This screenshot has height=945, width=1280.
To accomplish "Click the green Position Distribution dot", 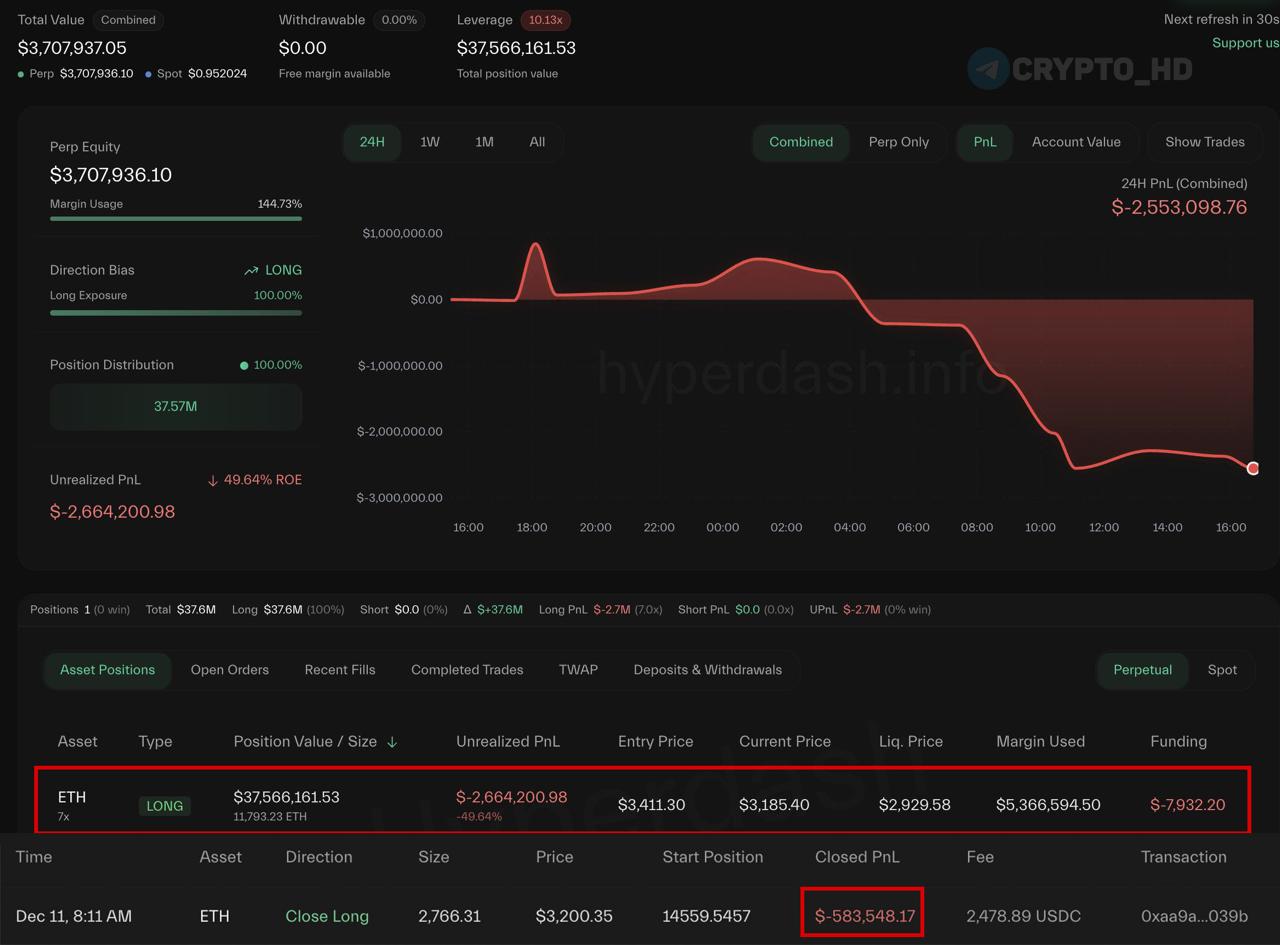I will tap(243, 366).
